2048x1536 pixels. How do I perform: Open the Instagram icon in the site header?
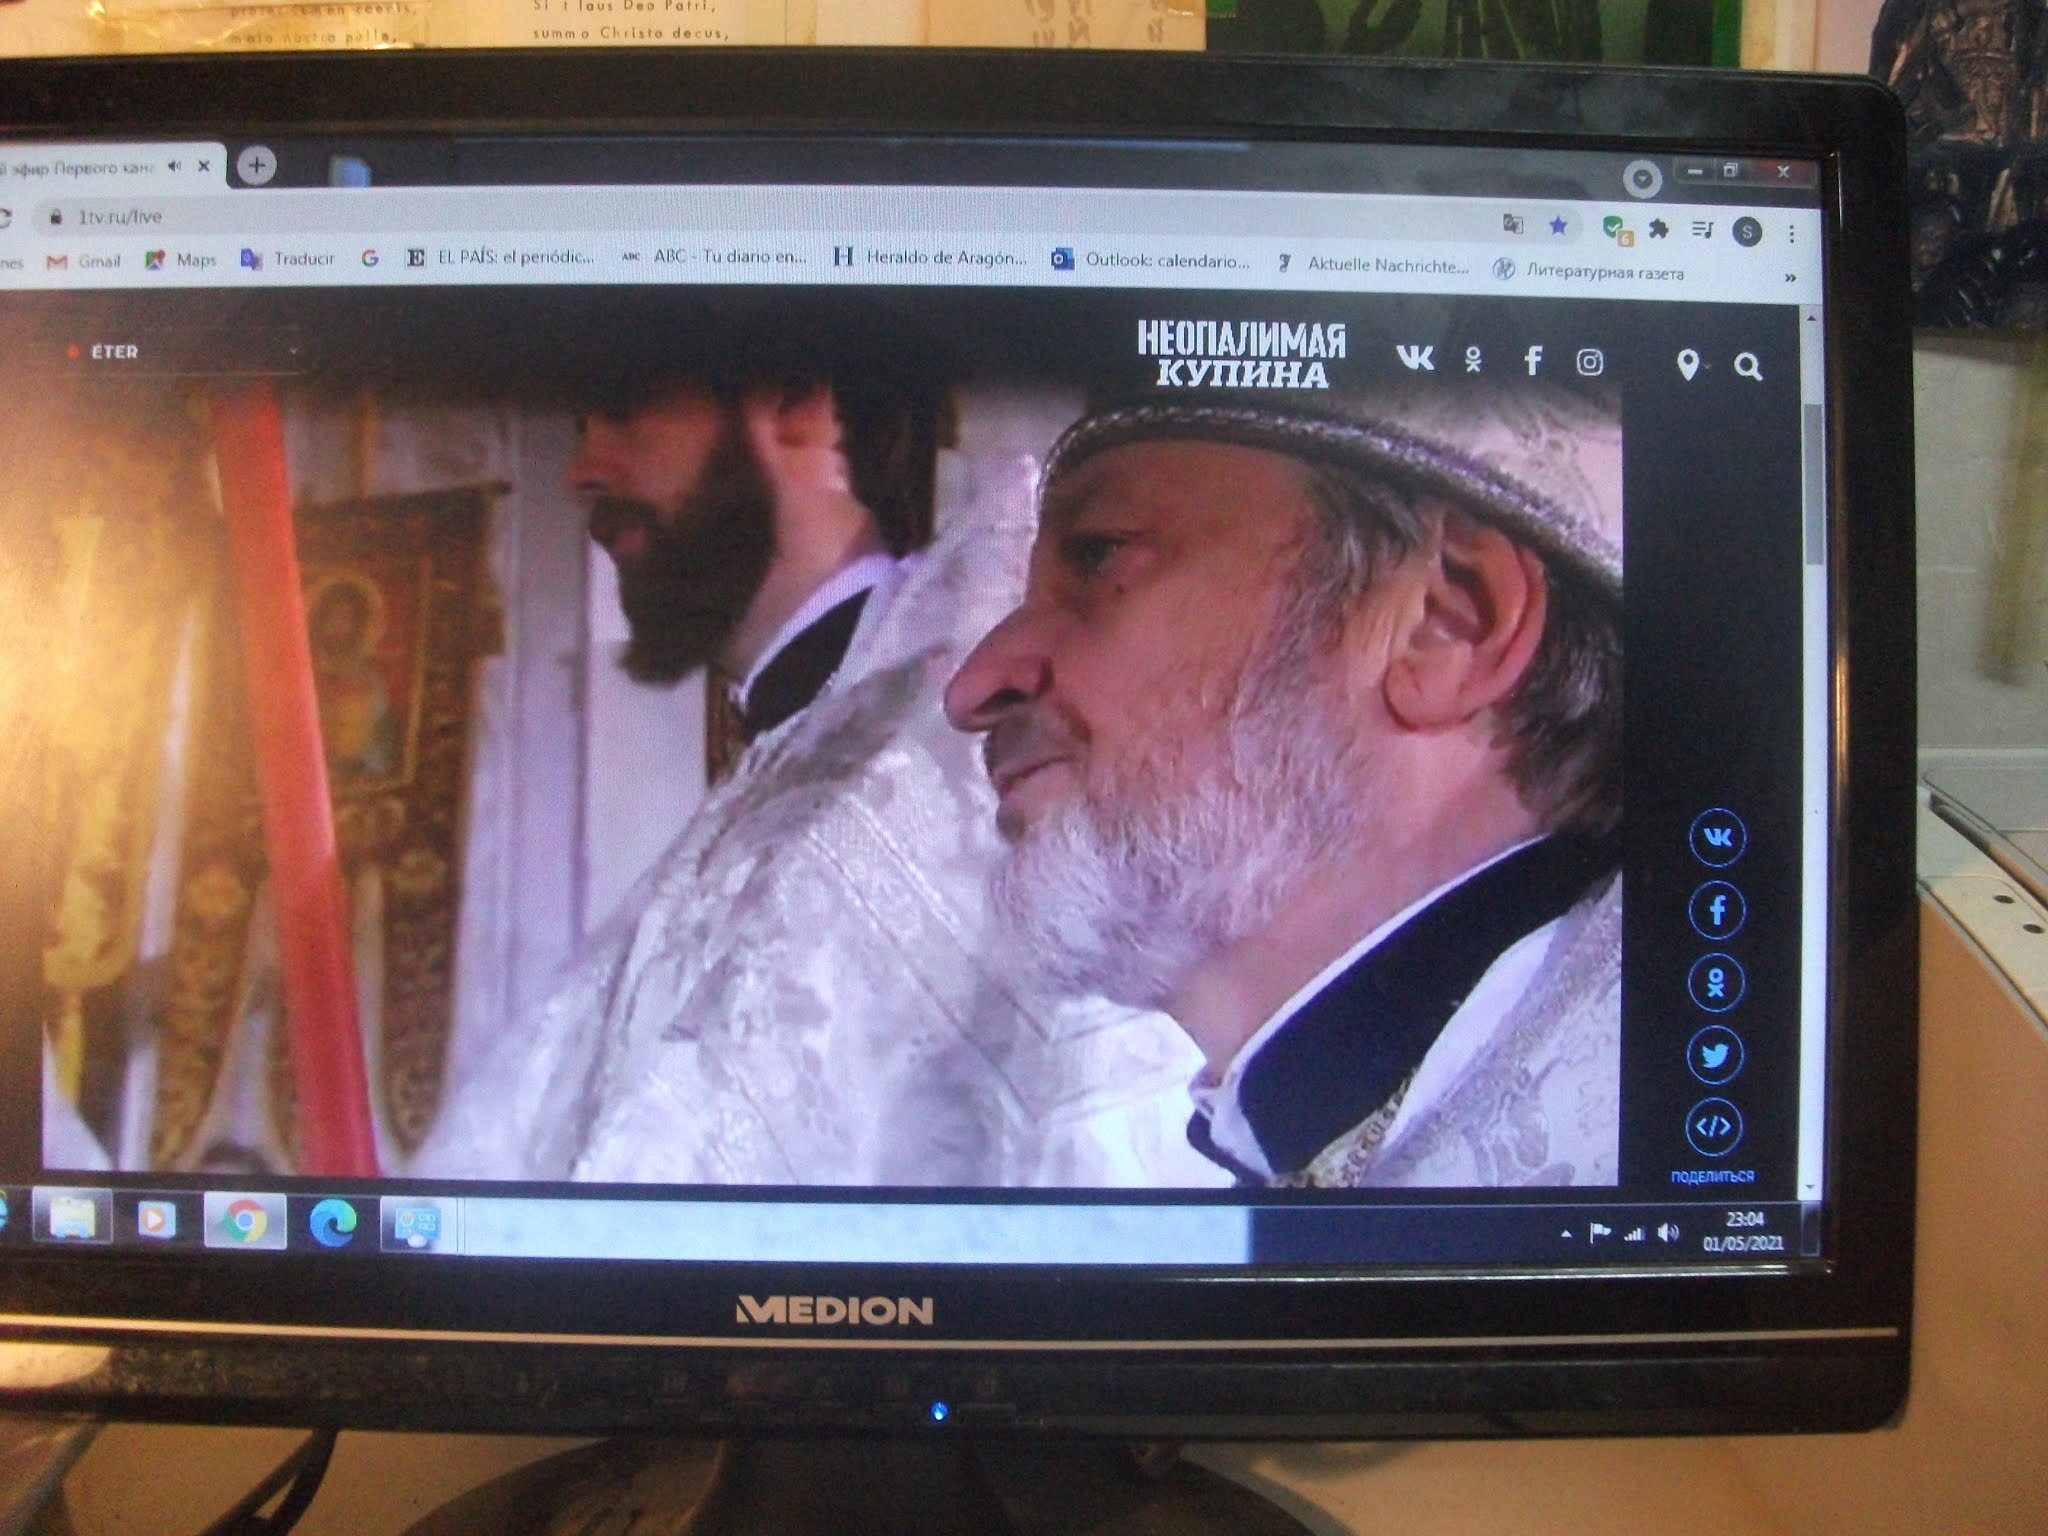pyautogui.click(x=1590, y=362)
